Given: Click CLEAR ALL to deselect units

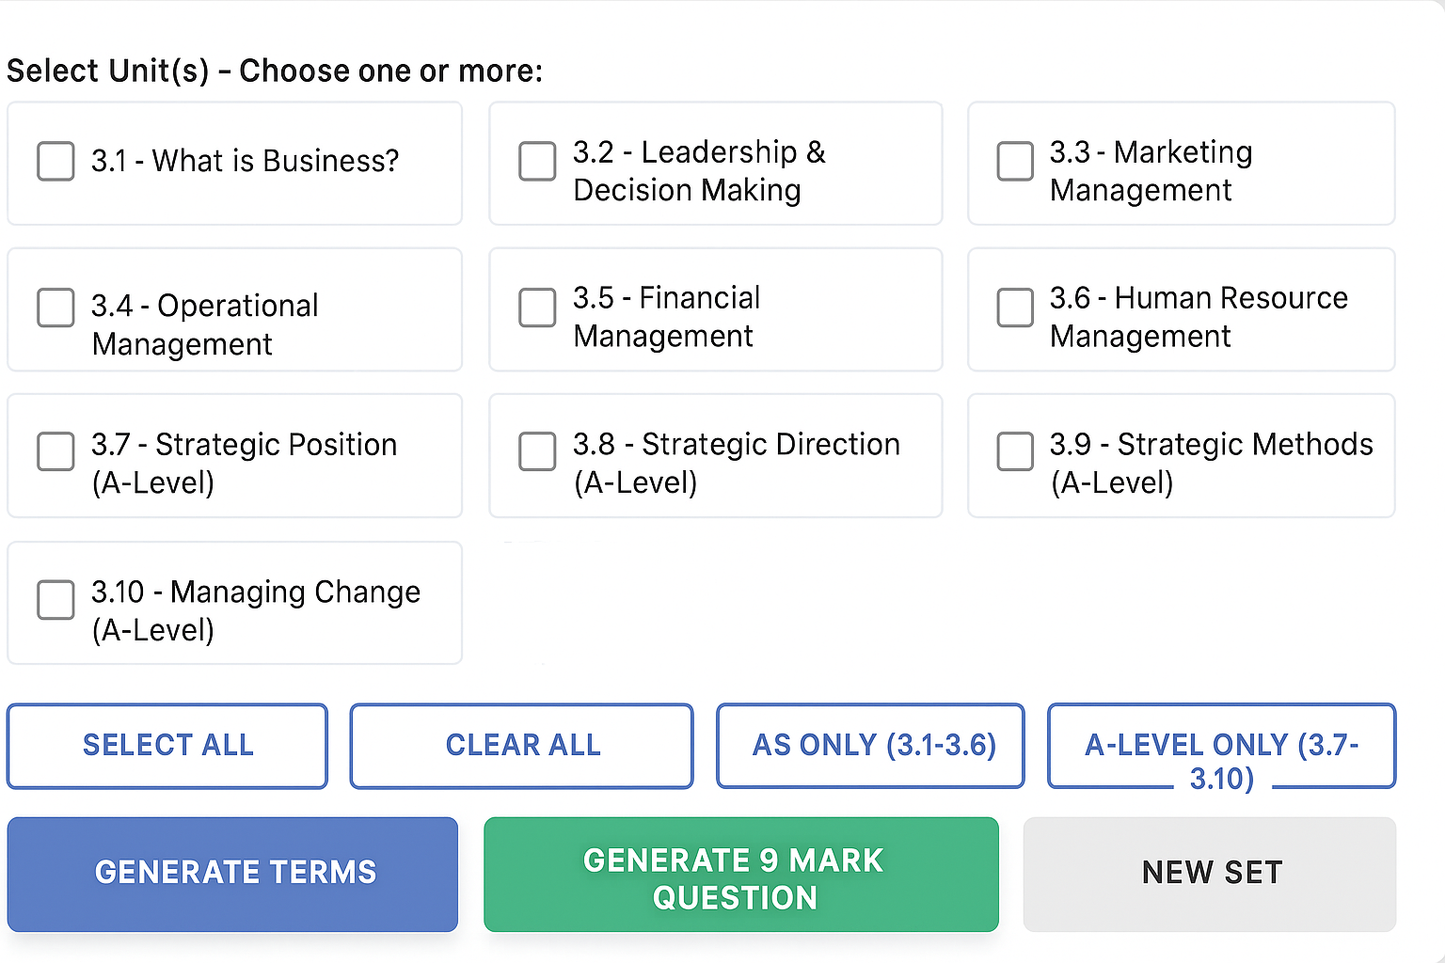Looking at the screenshot, I should [x=521, y=745].
